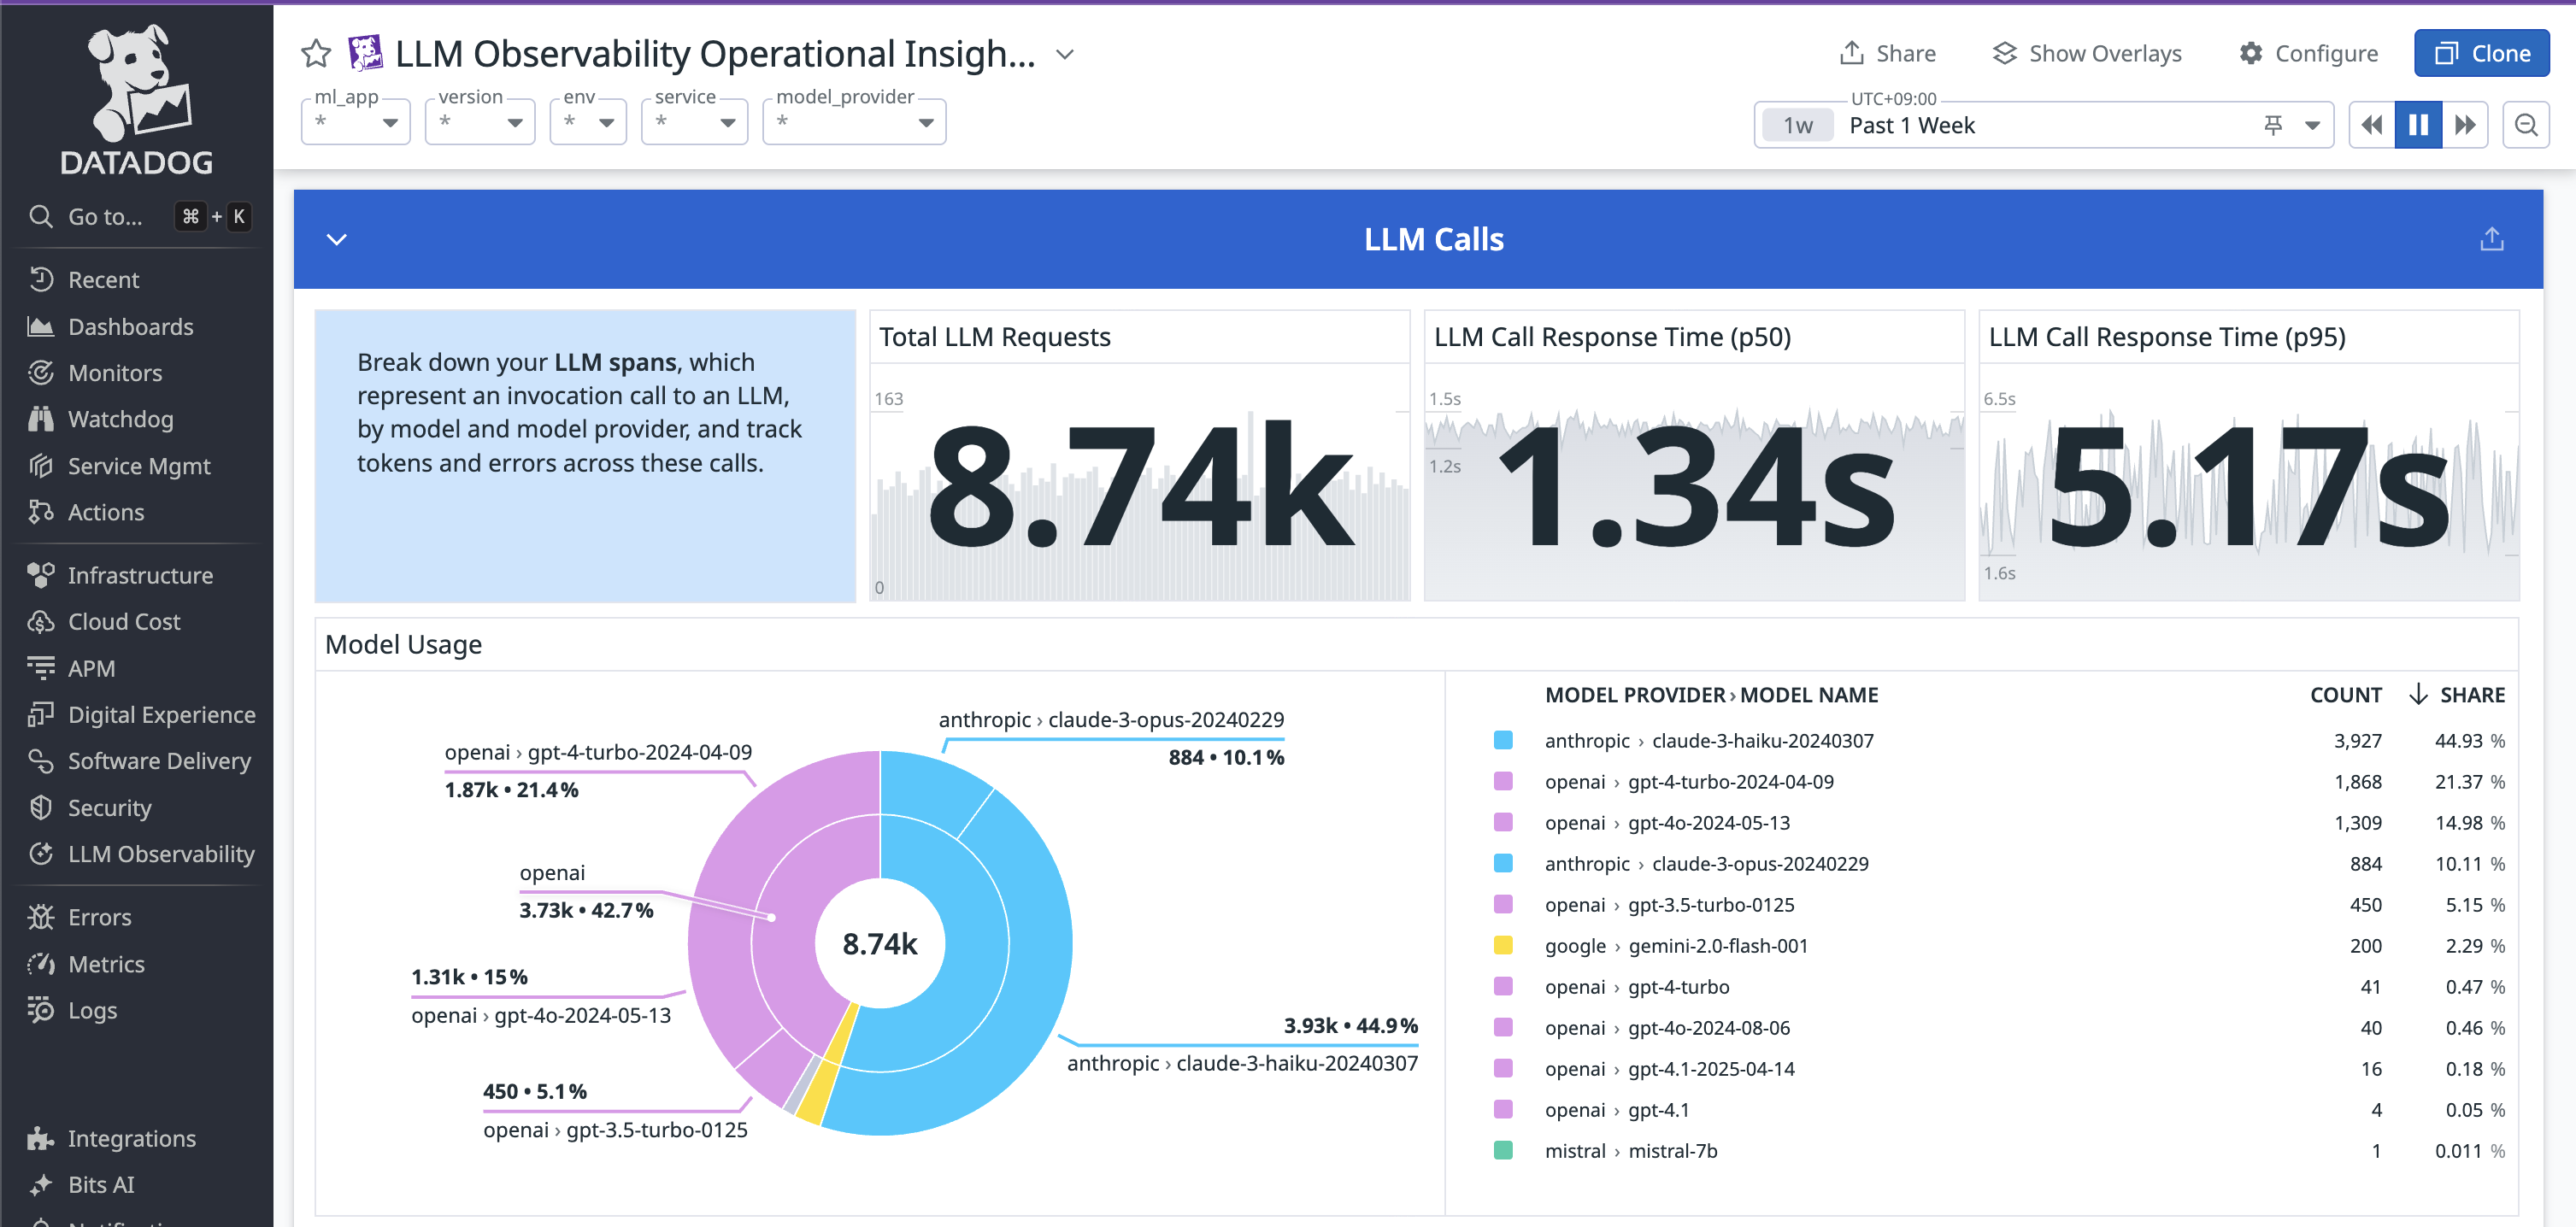Click the zoom-out magnifier icon

click(2525, 125)
